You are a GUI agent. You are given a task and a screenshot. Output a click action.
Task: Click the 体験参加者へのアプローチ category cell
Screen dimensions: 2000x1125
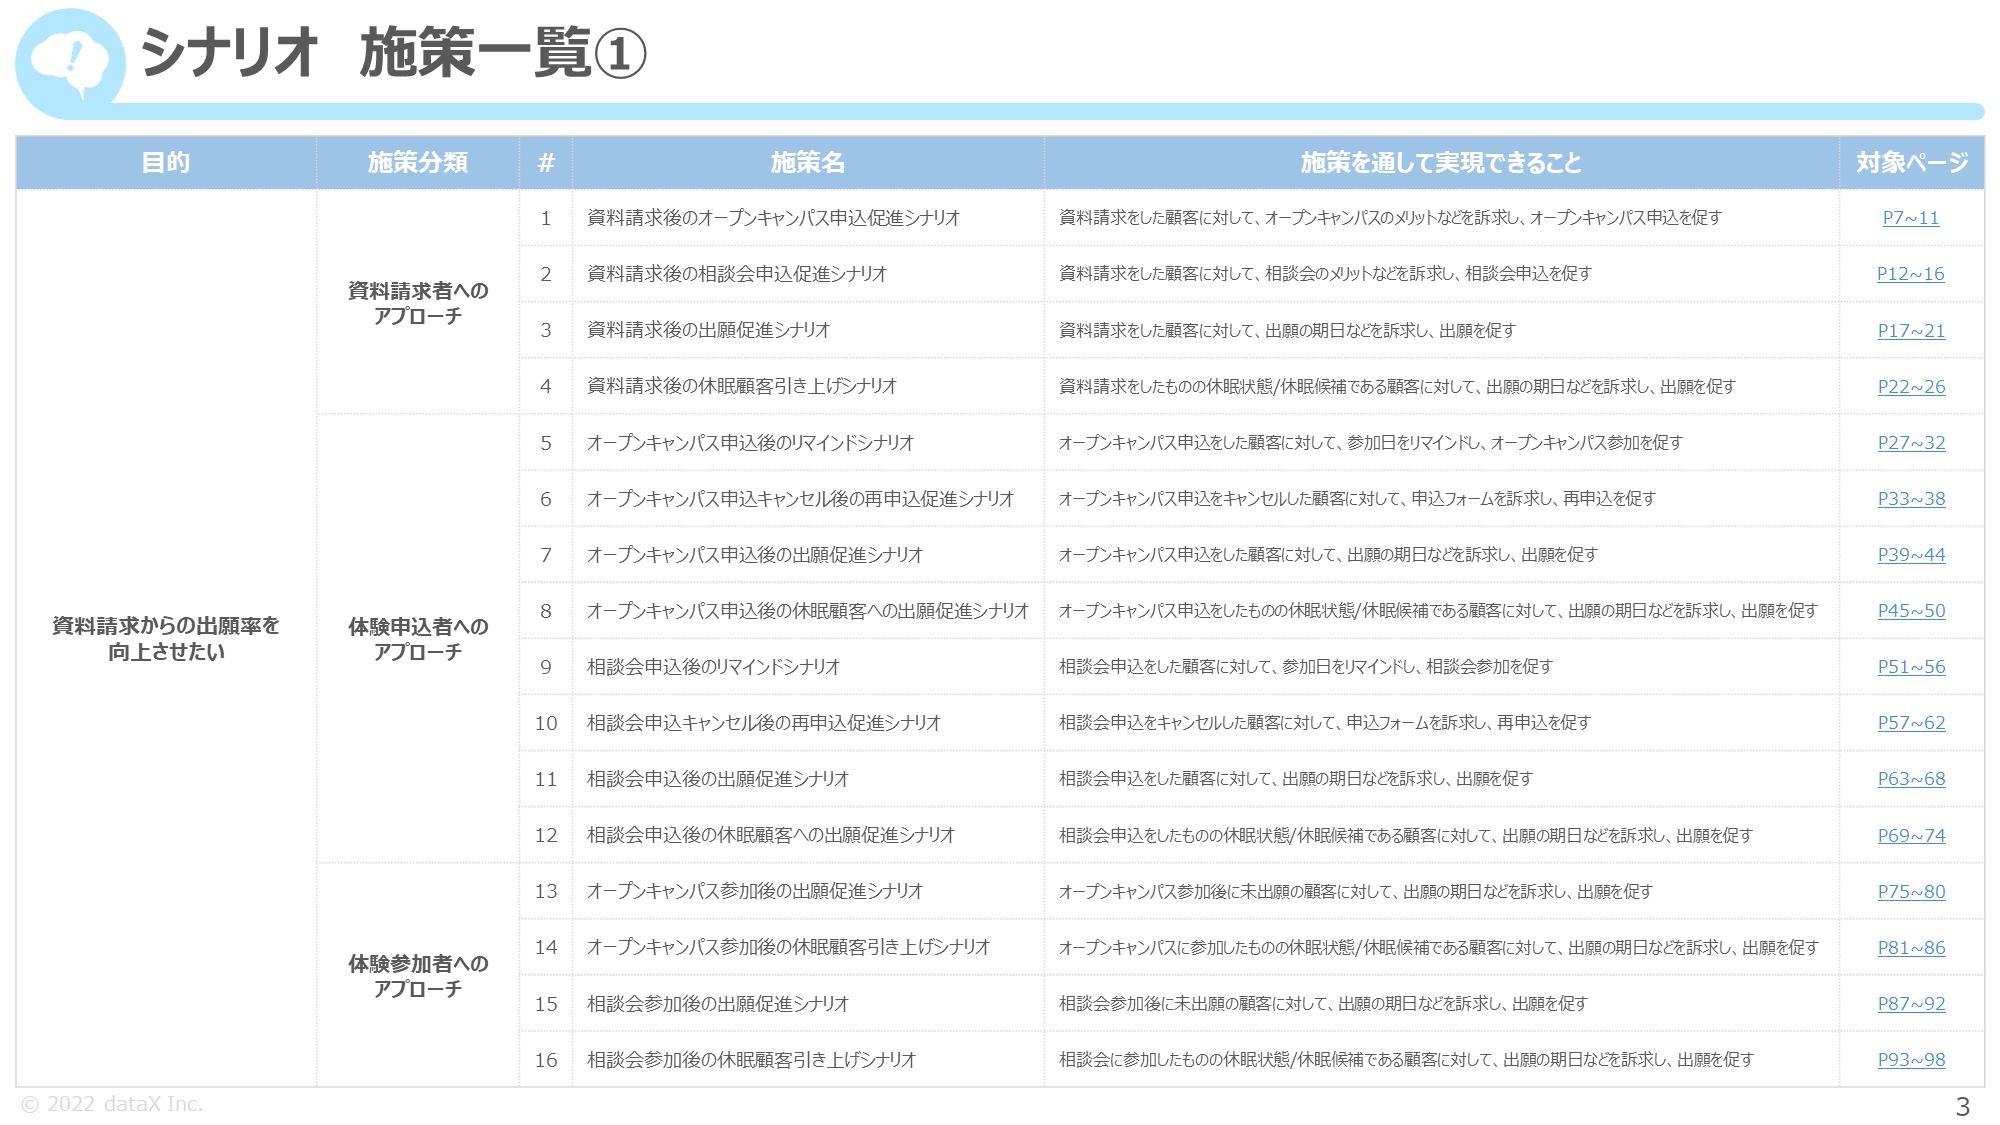coord(418,975)
